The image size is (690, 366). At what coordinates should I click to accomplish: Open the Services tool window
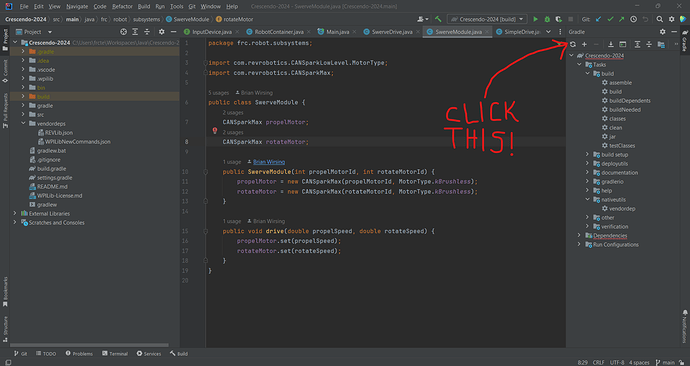(149, 354)
